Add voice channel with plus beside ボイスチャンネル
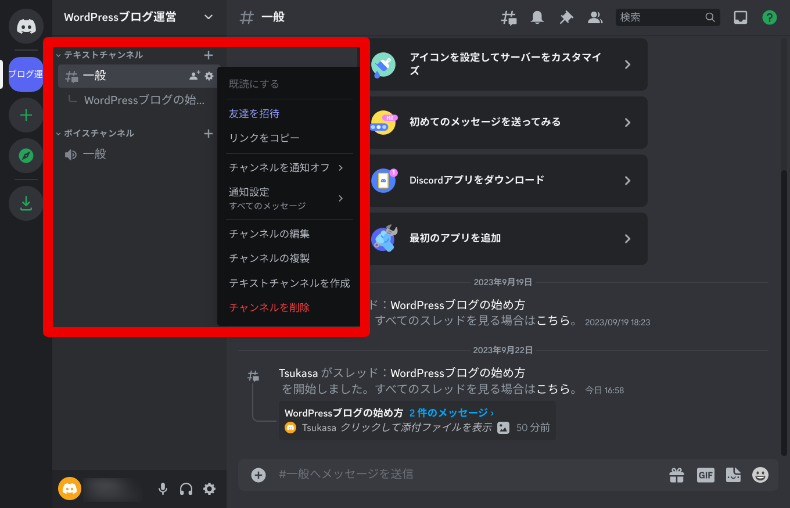The width and height of the screenshot is (790, 508). point(208,134)
